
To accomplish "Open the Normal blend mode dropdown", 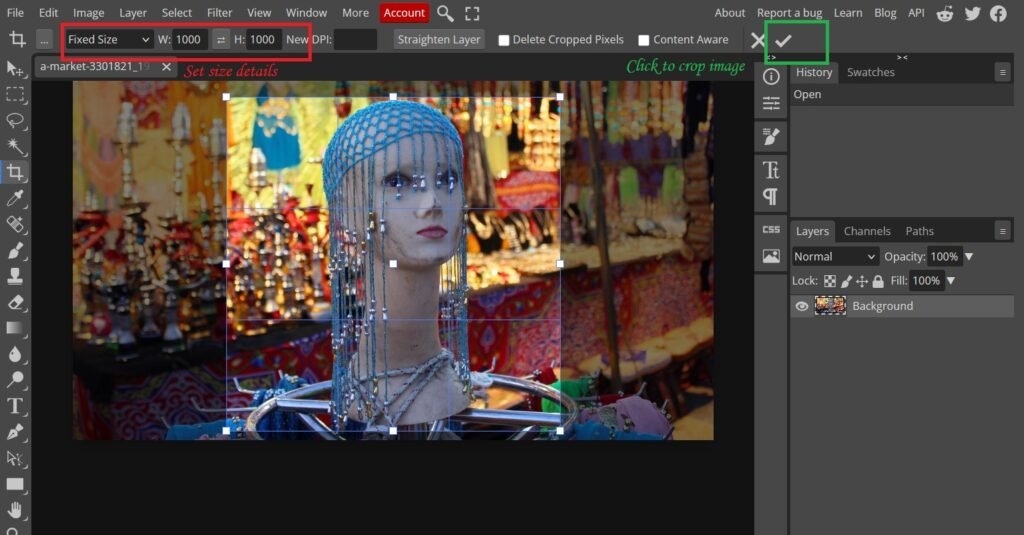I will tap(835, 257).
